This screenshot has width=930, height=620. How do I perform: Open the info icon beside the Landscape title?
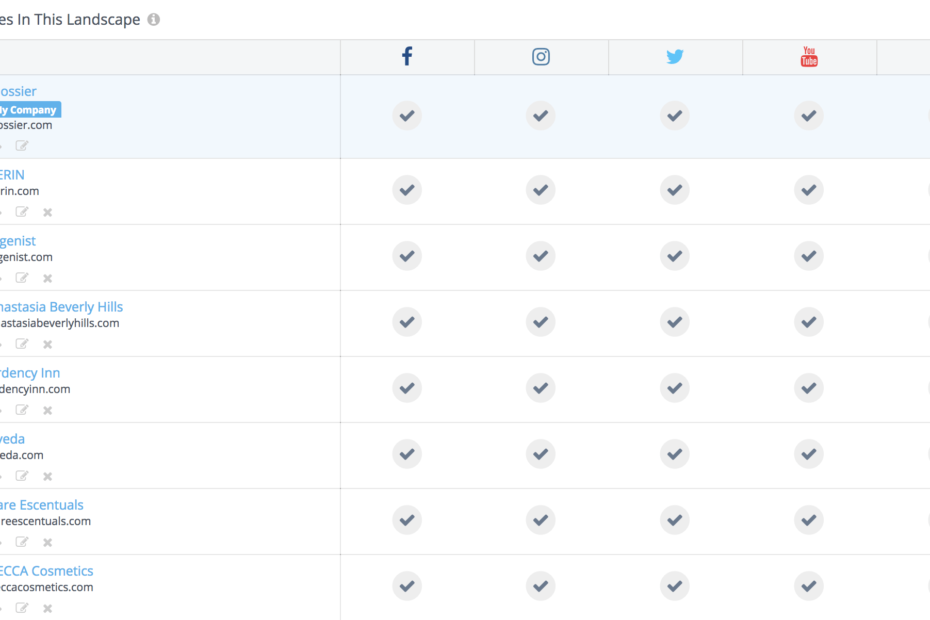tap(153, 20)
